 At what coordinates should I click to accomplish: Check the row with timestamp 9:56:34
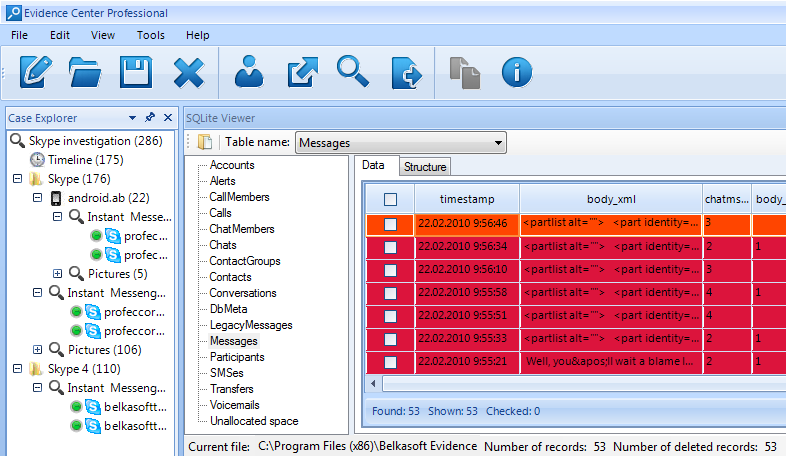(390, 248)
